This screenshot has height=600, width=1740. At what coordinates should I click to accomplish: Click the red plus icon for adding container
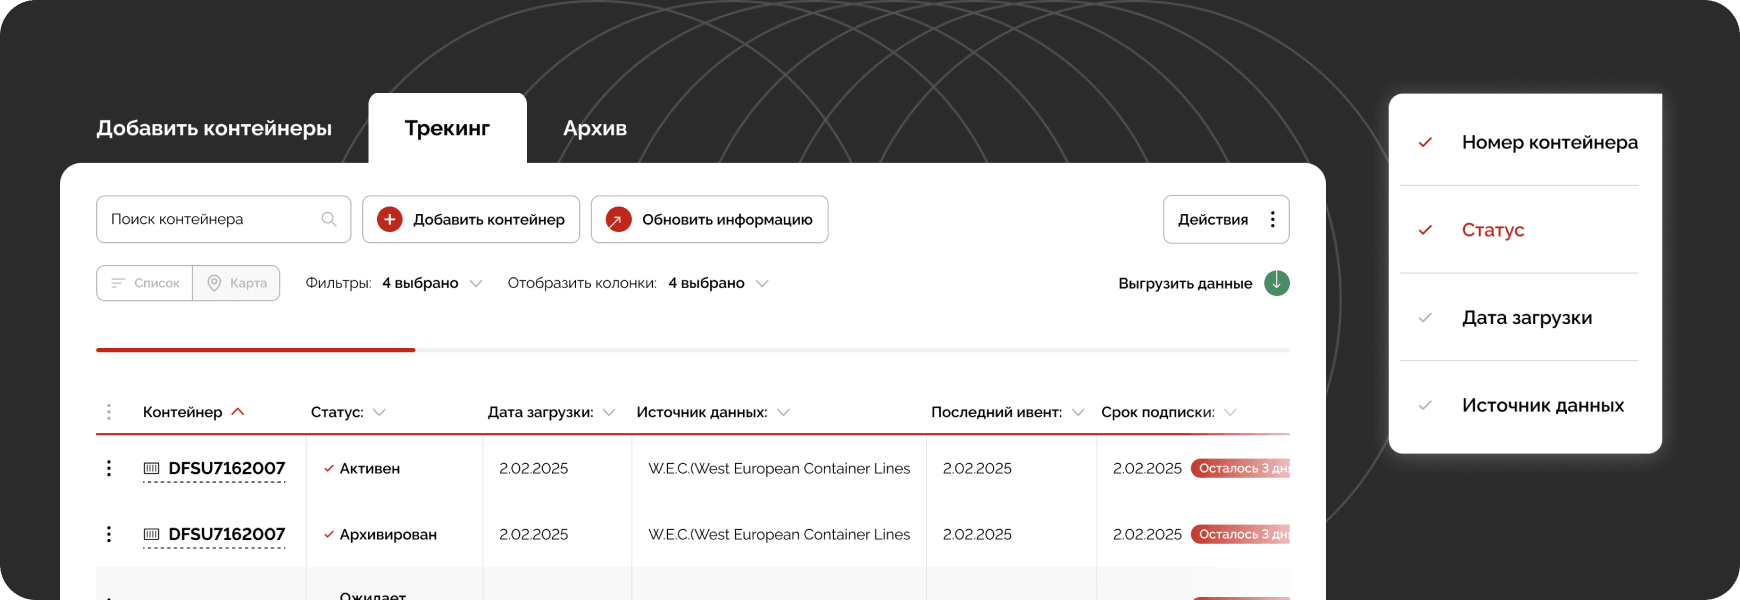click(x=390, y=219)
